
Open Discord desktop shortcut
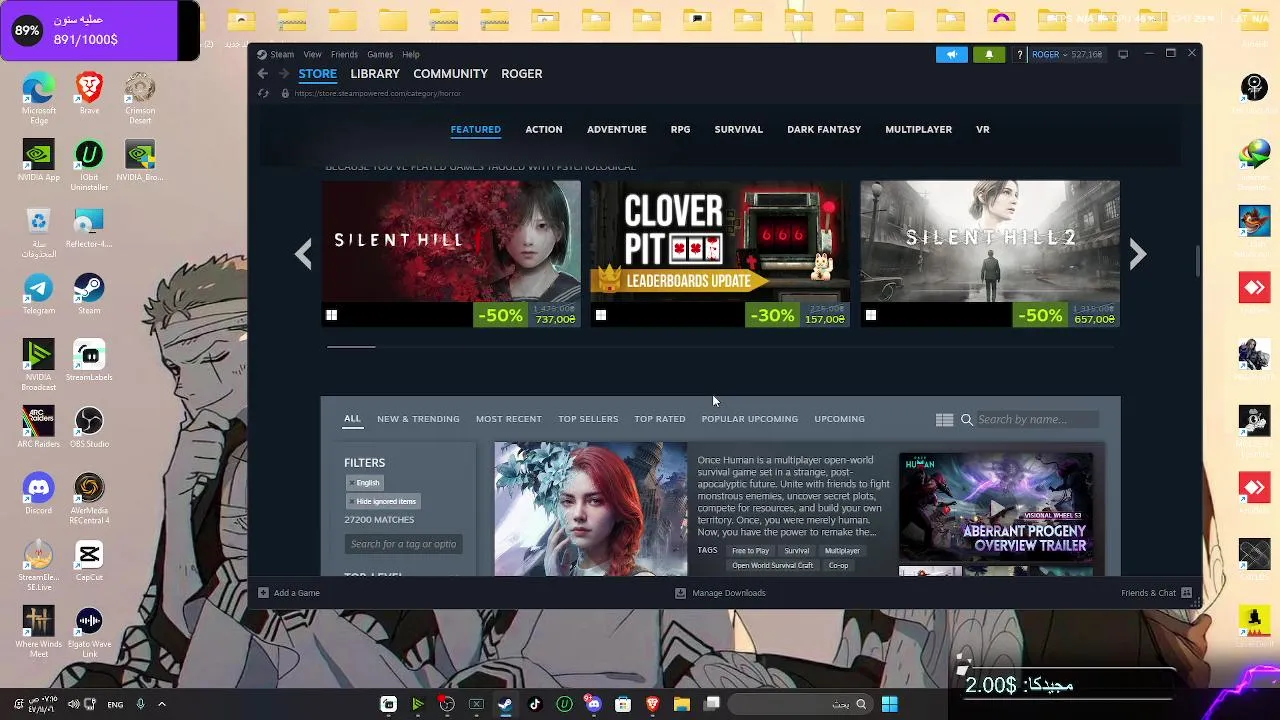[39, 494]
